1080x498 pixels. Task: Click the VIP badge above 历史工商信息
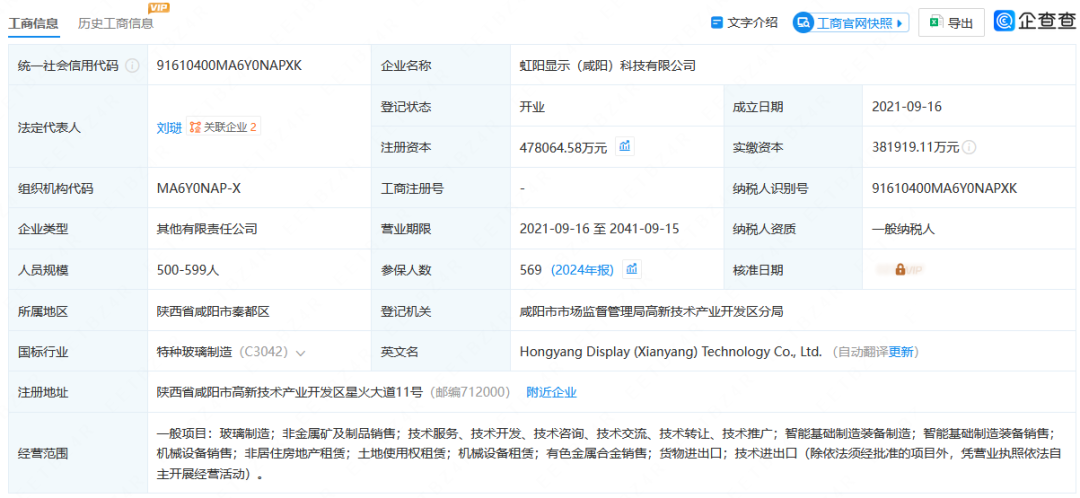coord(158,8)
